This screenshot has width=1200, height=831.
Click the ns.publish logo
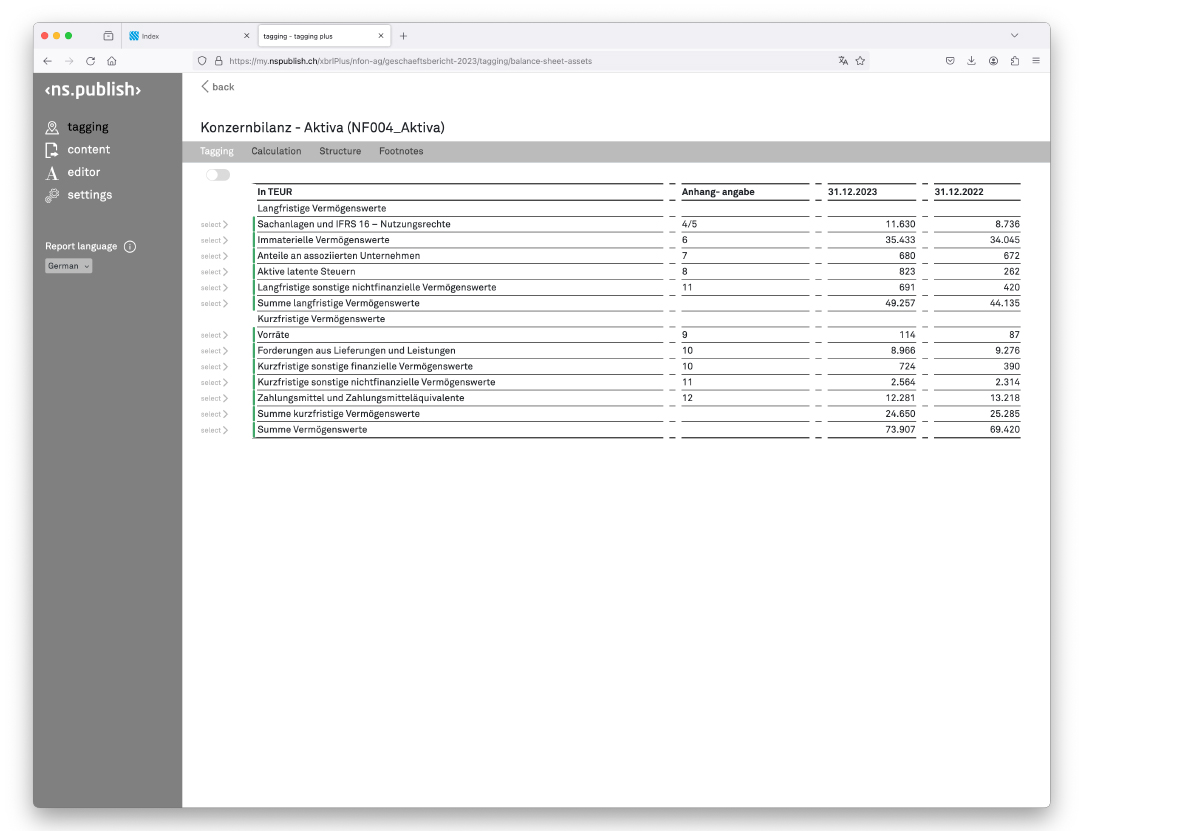[93, 90]
